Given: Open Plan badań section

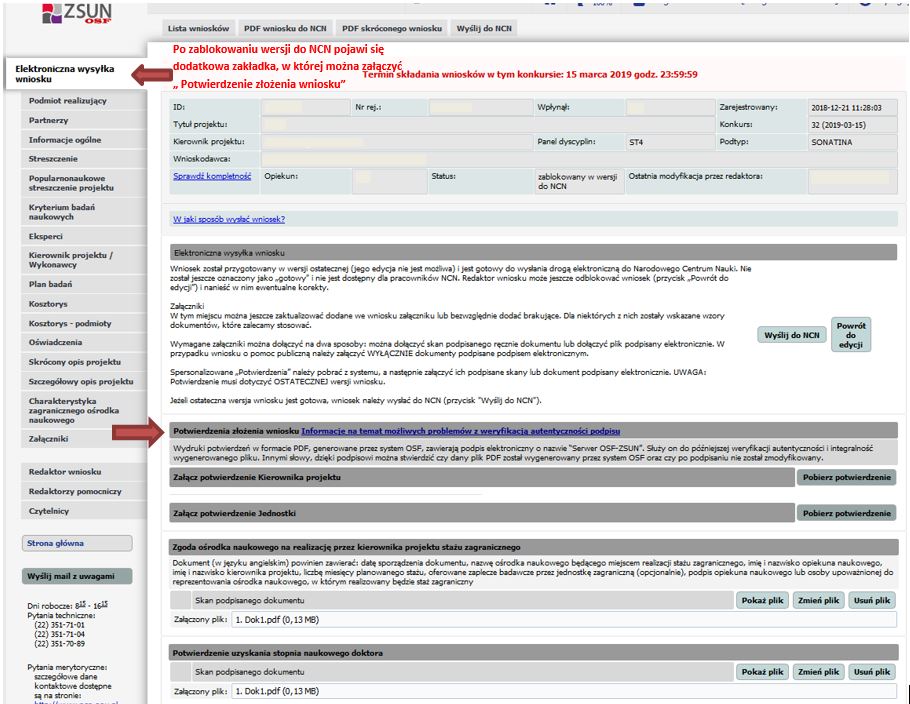Looking at the screenshot, I should click(x=84, y=284).
